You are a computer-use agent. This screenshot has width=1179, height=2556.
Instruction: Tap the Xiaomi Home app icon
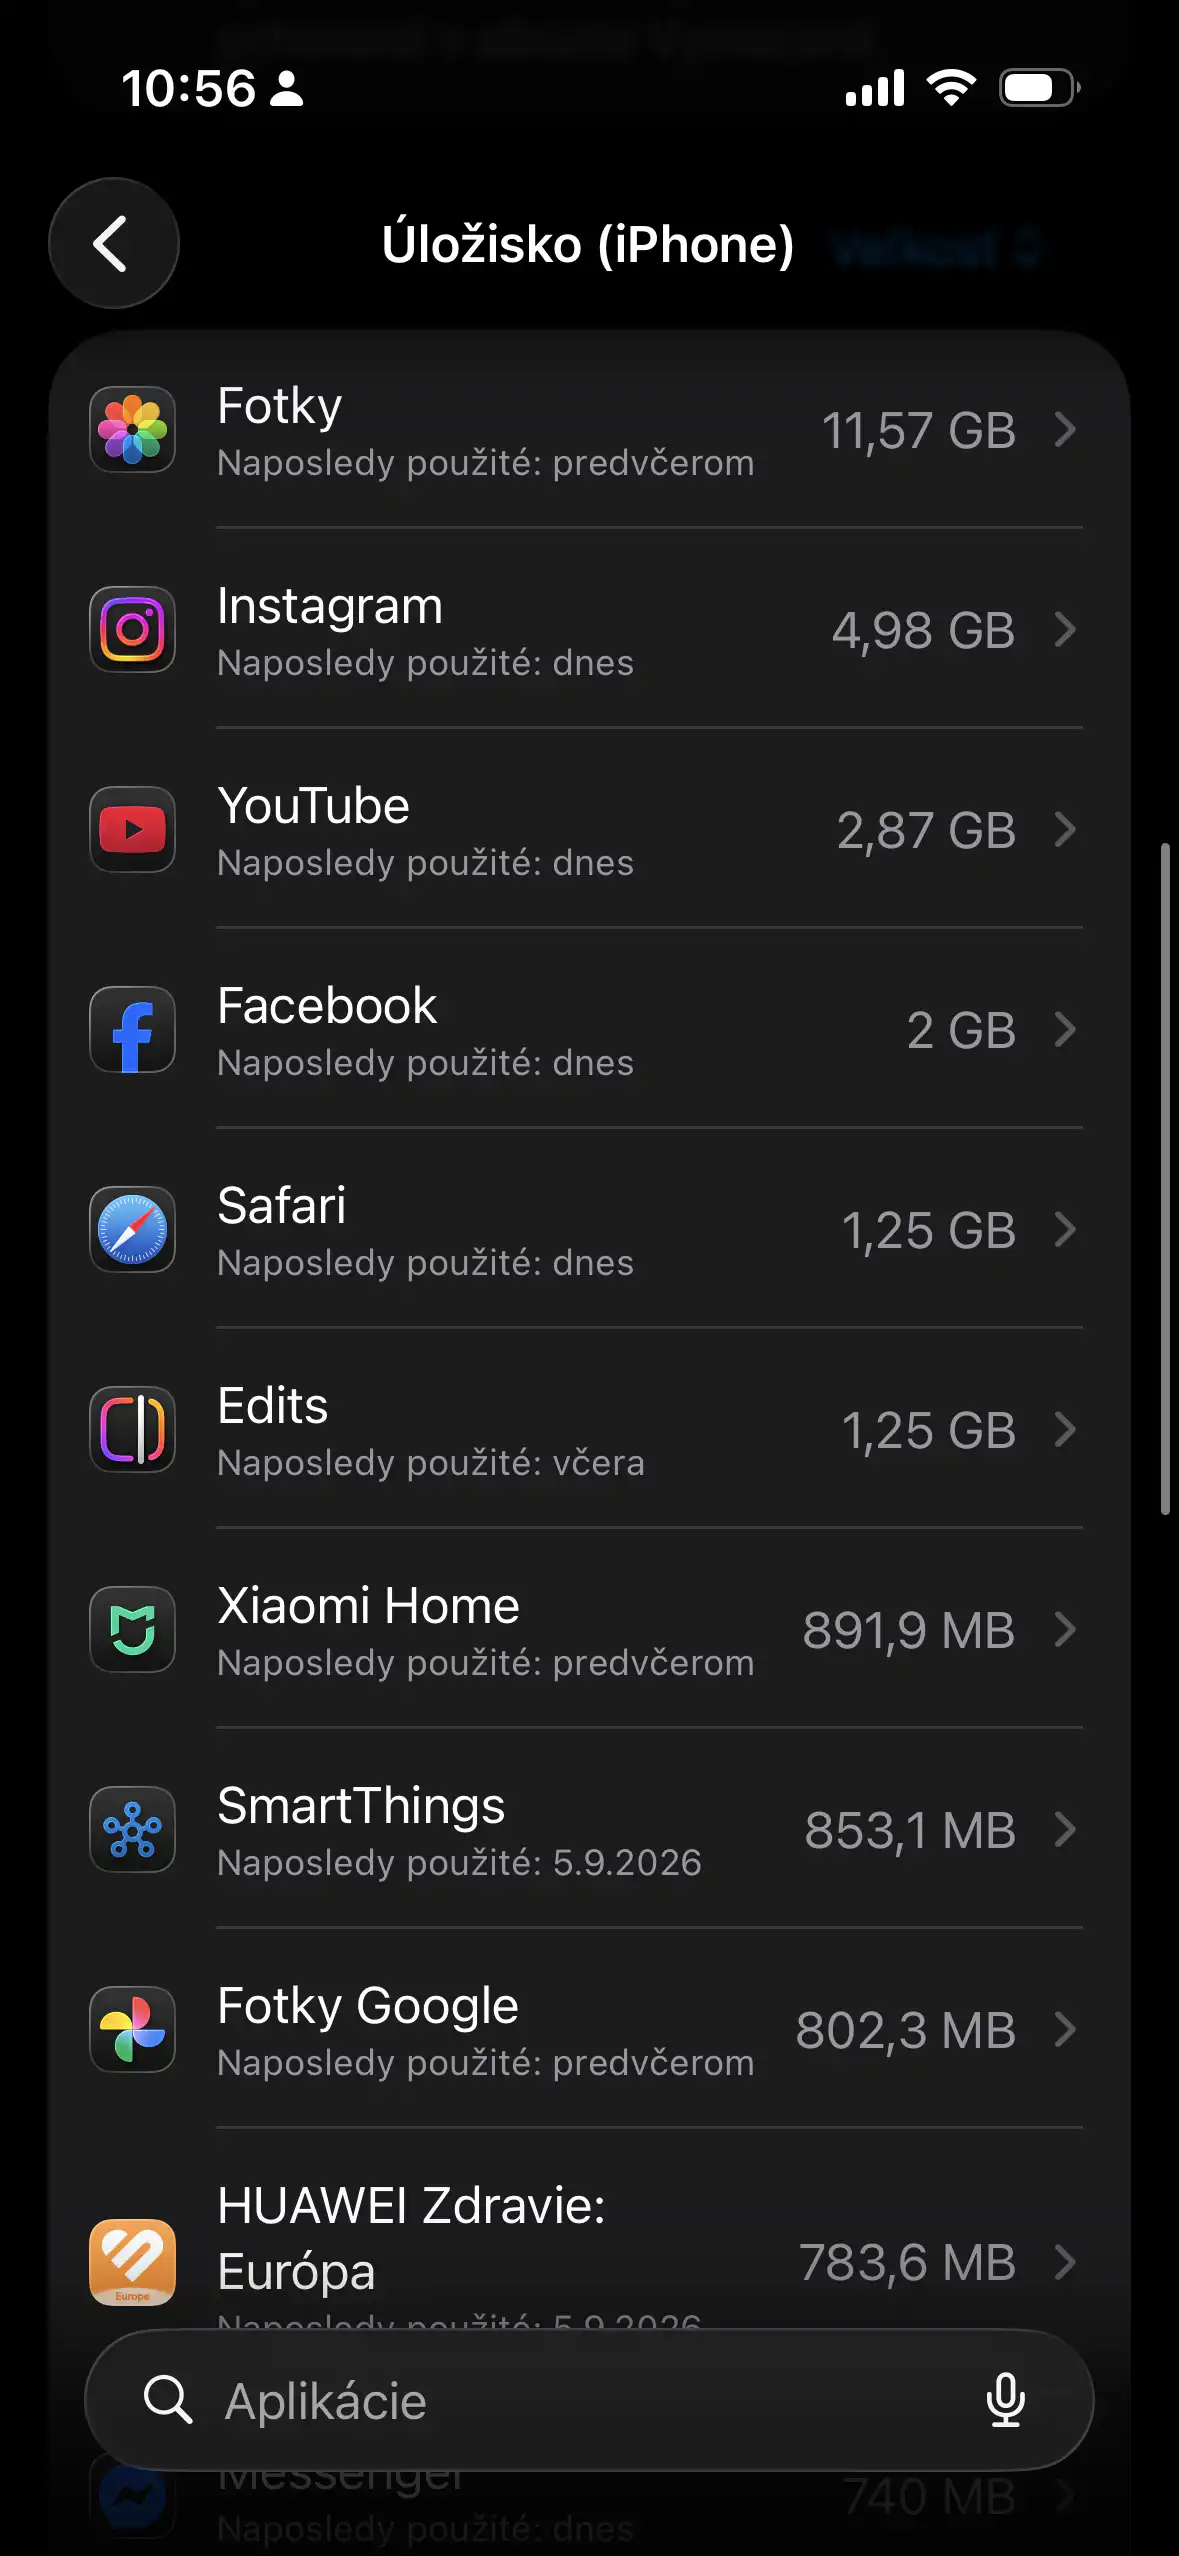pos(132,1630)
